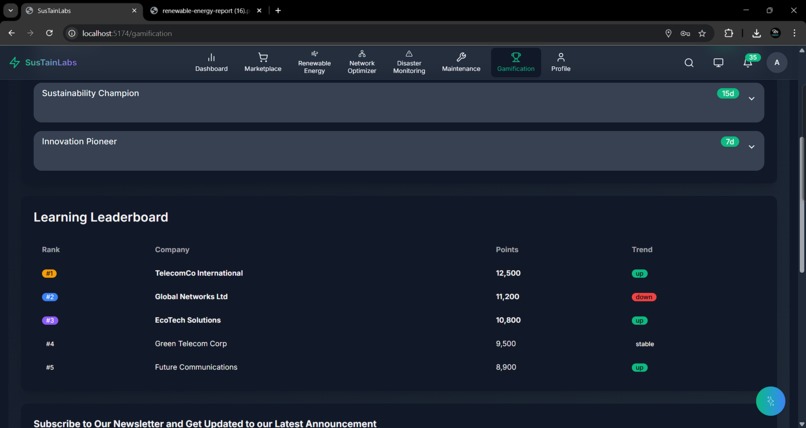Open the Dashboard nav item
Viewport: 806px width, 428px height.
[211, 63]
